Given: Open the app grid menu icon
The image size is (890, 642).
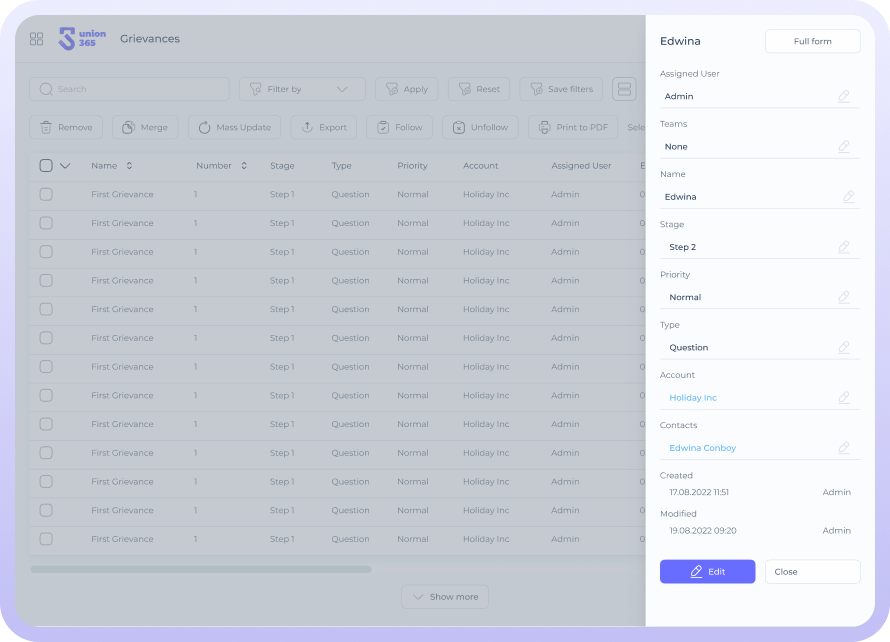Looking at the screenshot, I should click(x=37, y=39).
